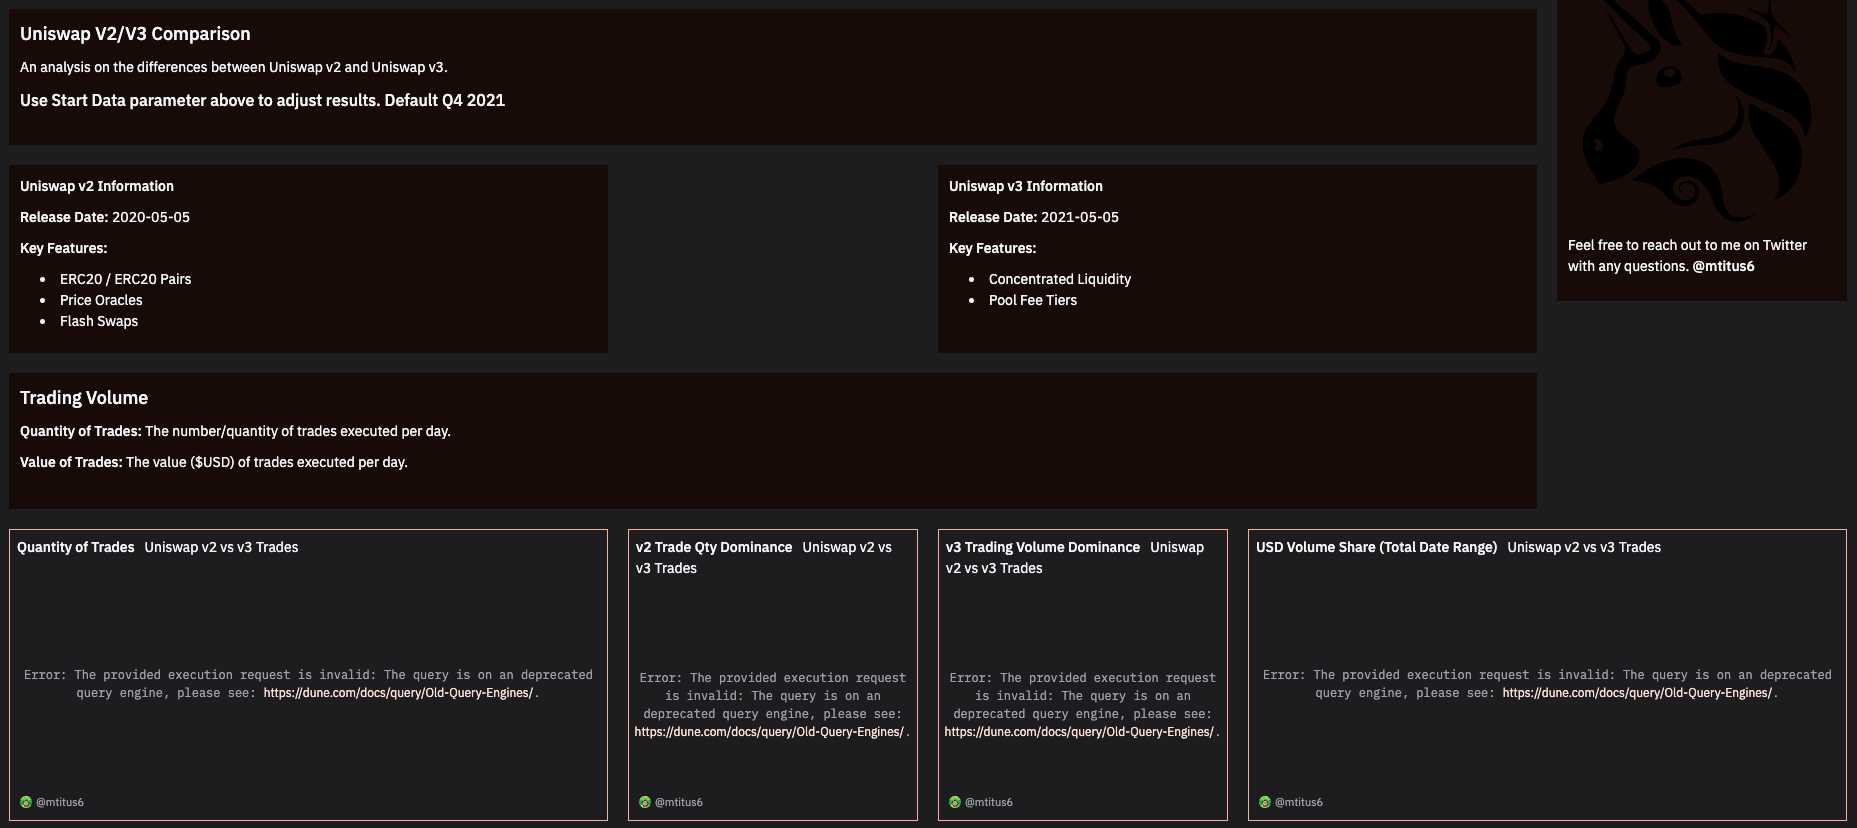
Task: Click the Quantity of Trades chart title
Action: pyautogui.click(x=76, y=547)
